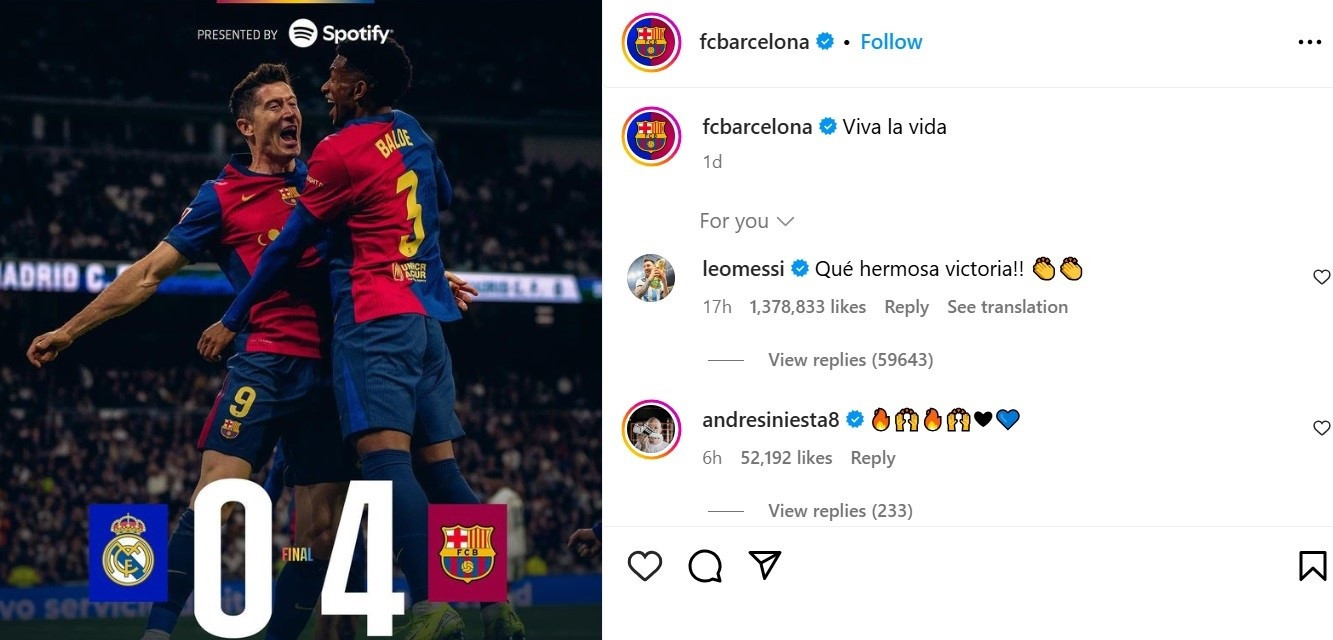Image resolution: width=1333 pixels, height=640 pixels.
Task: Click the match result post image
Action: click(300, 320)
